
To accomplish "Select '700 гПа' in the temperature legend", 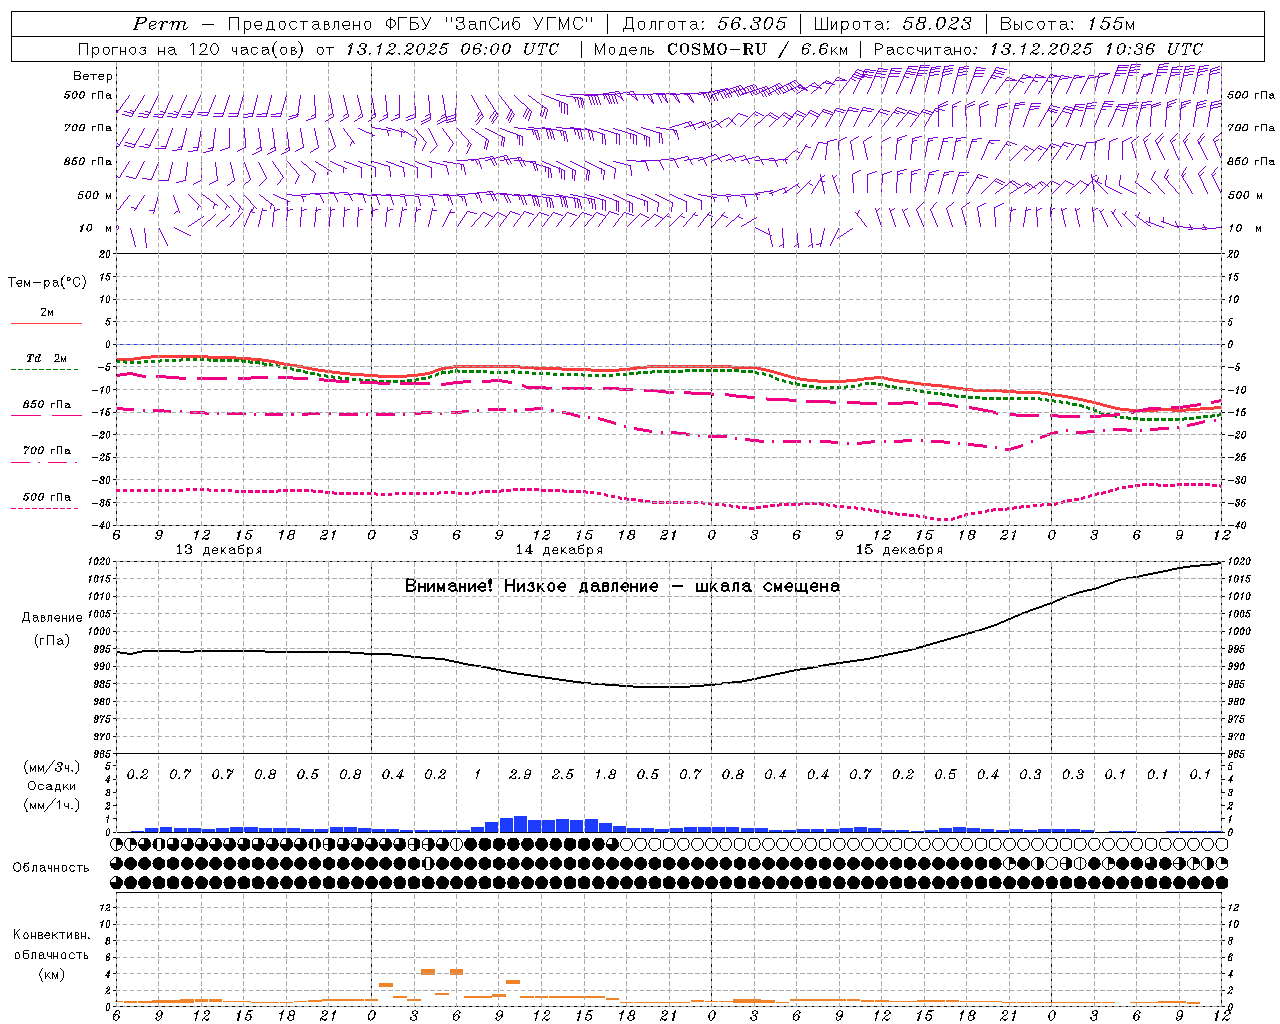I will 46,451.
